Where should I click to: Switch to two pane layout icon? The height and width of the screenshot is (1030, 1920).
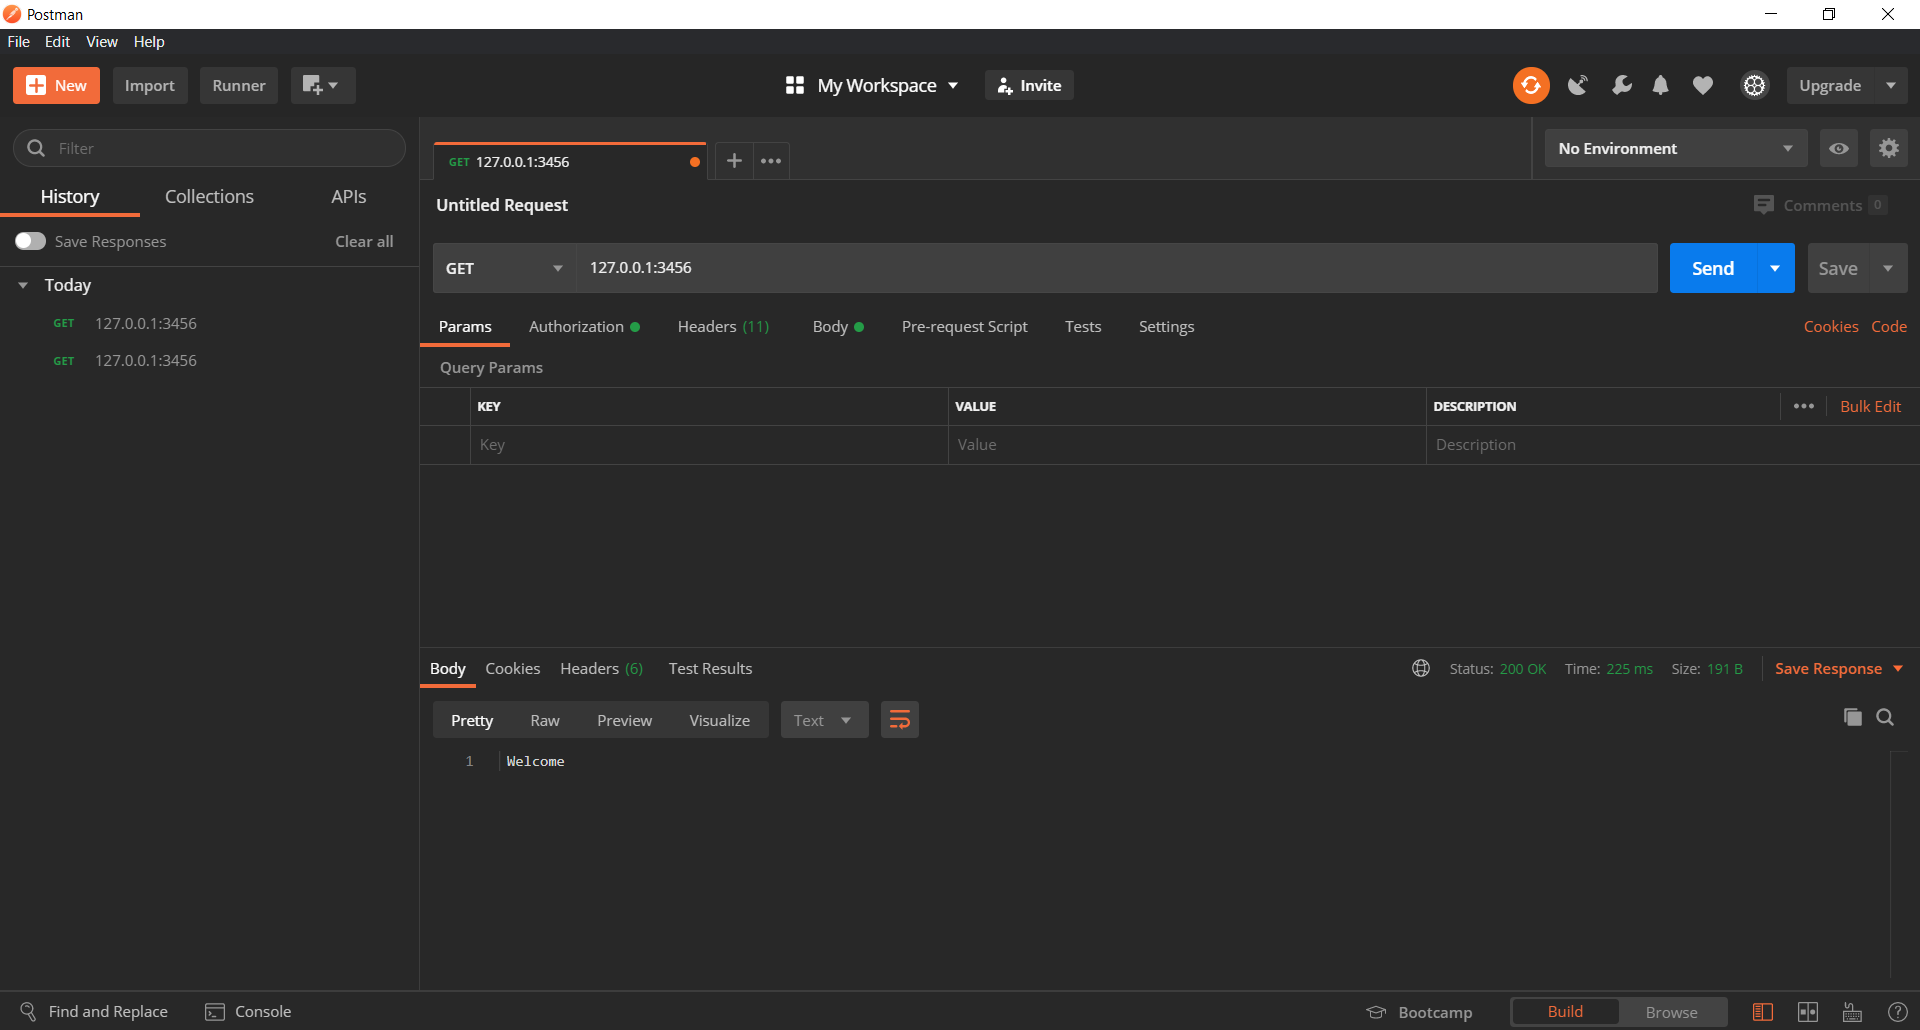tap(1808, 1012)
